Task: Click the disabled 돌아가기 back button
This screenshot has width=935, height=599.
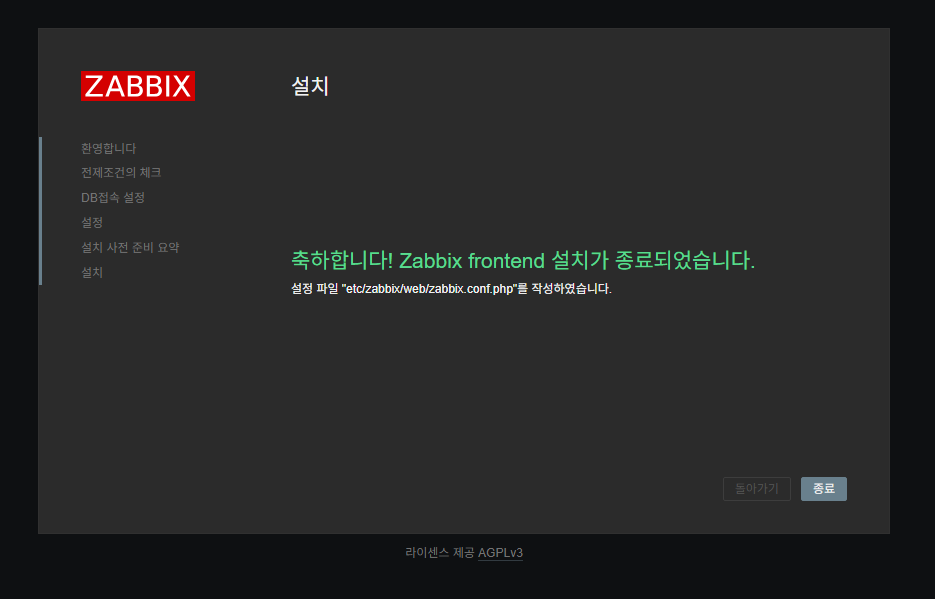Action: point(757,489)
